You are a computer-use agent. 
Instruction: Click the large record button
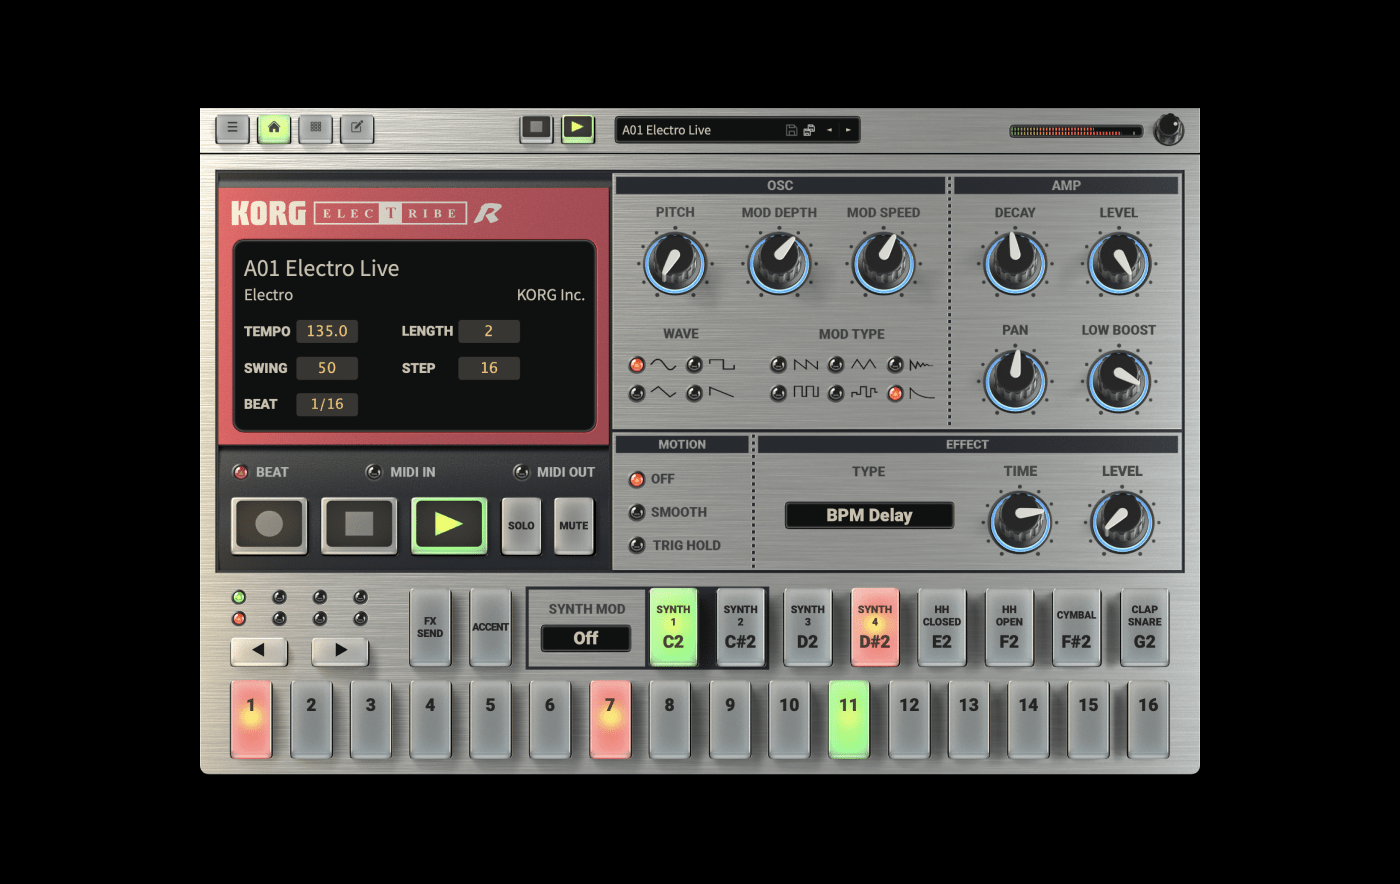tap(269, 524)
